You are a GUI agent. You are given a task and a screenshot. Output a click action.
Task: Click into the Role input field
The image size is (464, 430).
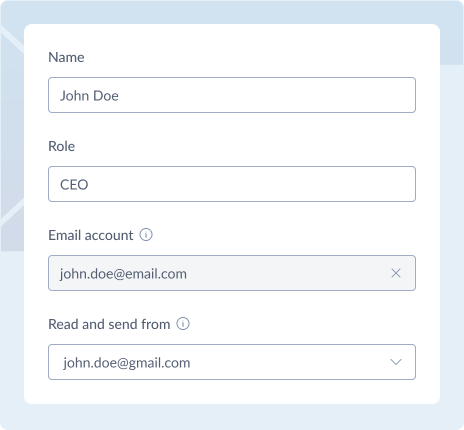[x=232, y=184]
